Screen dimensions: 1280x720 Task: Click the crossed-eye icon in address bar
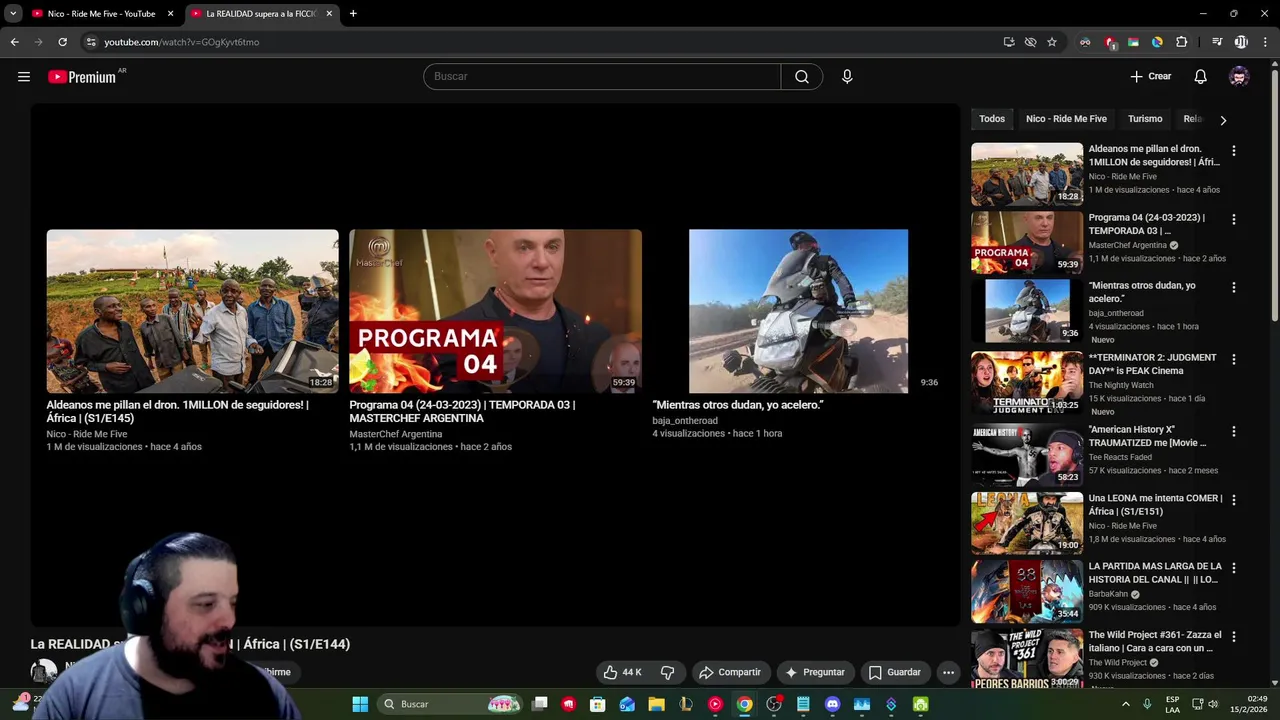pos(1030,42)
